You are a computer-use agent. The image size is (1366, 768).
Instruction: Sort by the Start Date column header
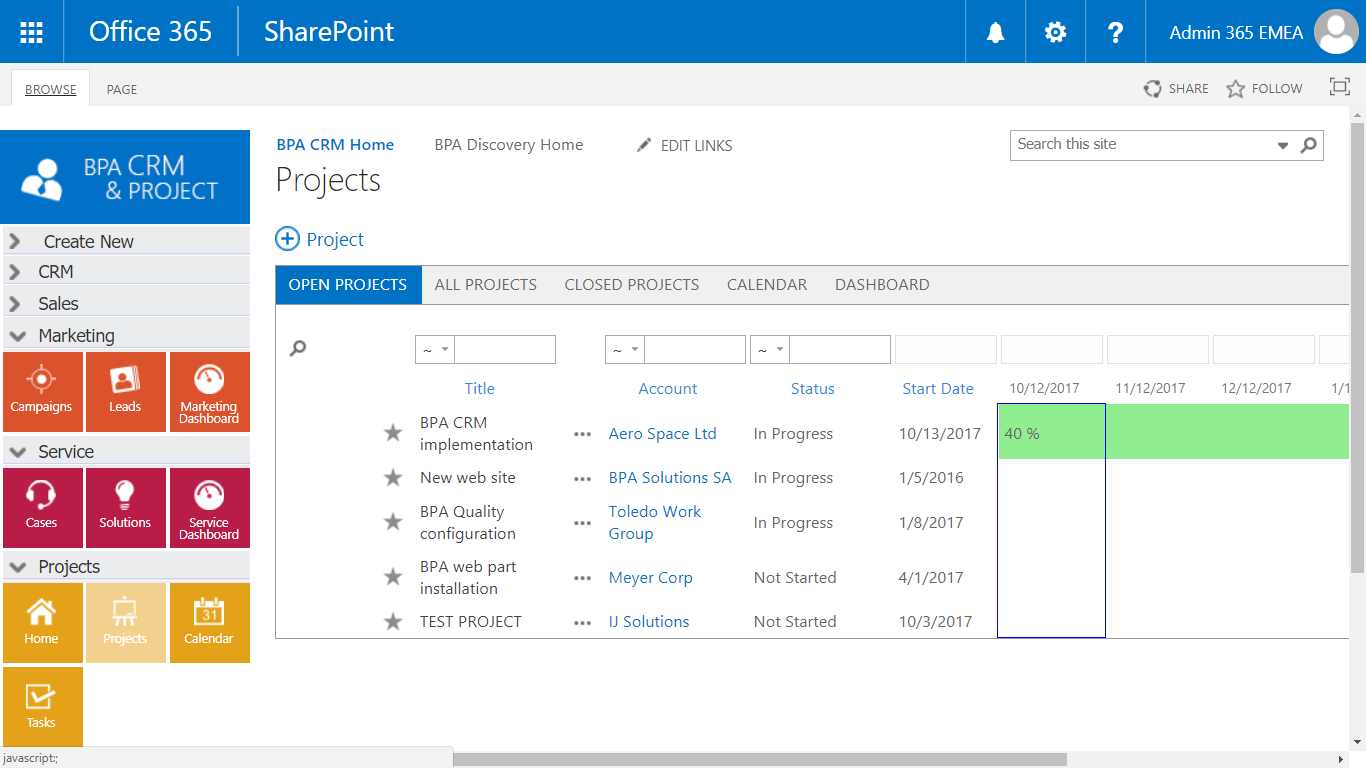[x=938, y=389]
